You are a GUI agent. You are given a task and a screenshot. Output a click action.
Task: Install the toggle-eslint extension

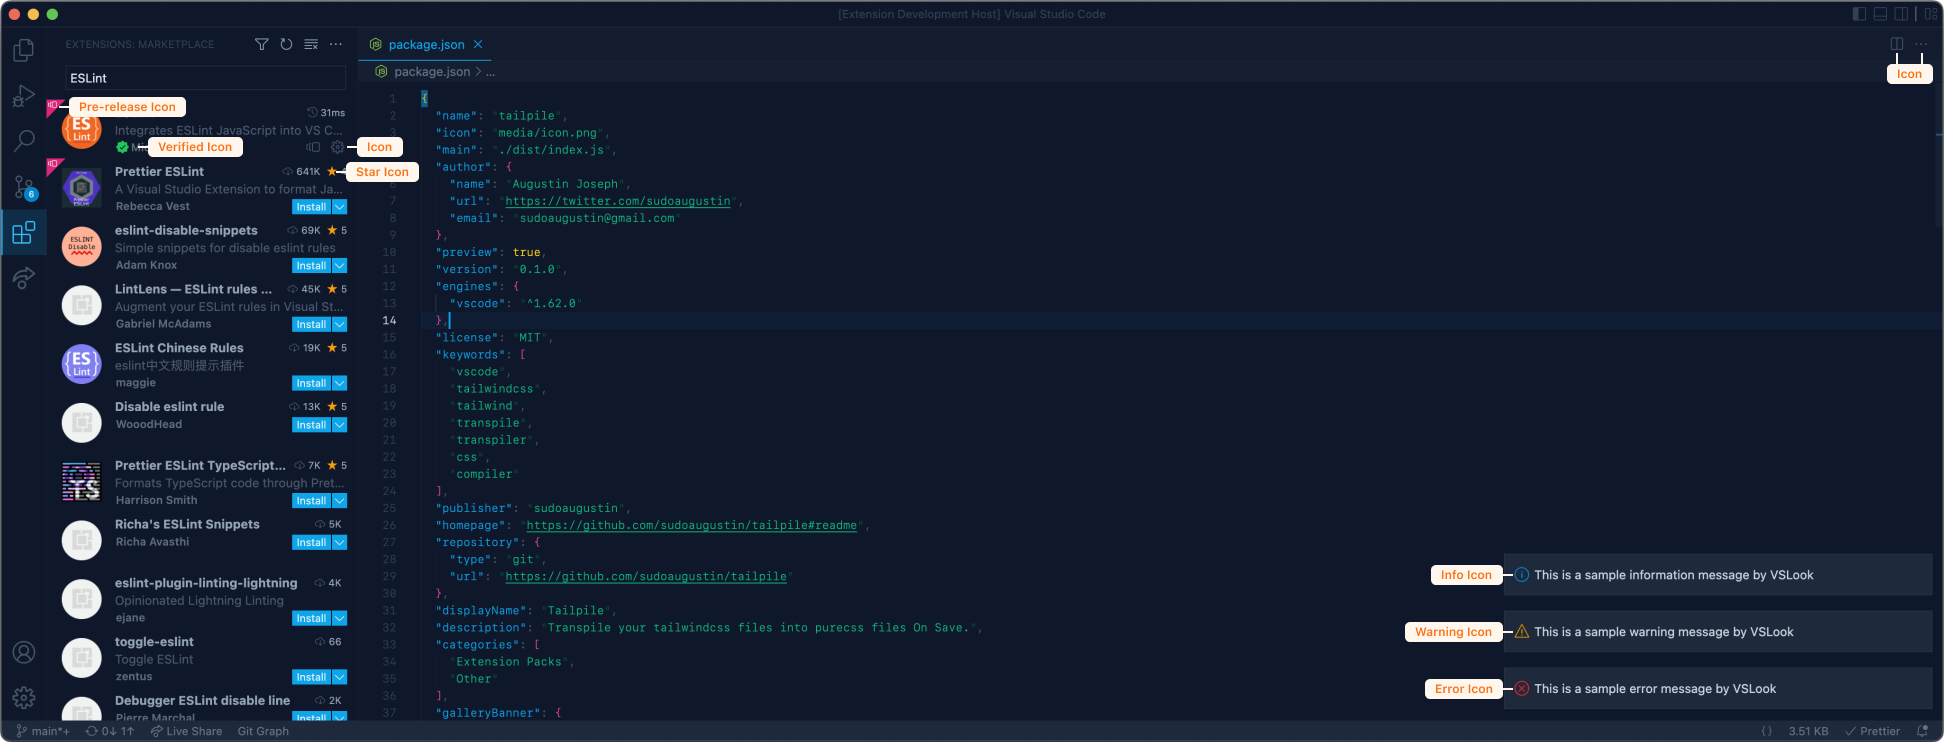click(x=312, y=678)
